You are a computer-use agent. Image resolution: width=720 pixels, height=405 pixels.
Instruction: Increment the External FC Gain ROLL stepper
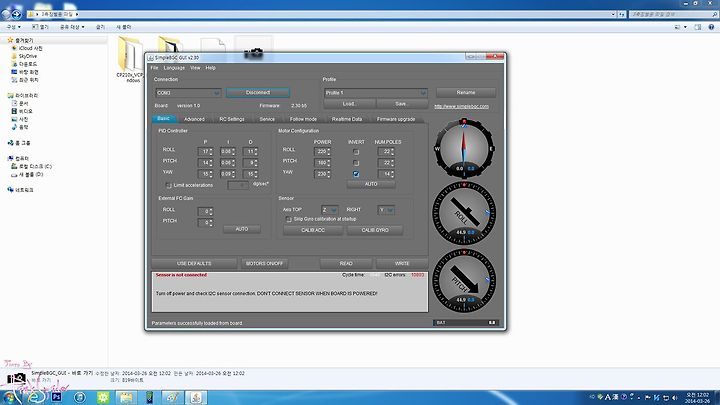pos(211,210)
